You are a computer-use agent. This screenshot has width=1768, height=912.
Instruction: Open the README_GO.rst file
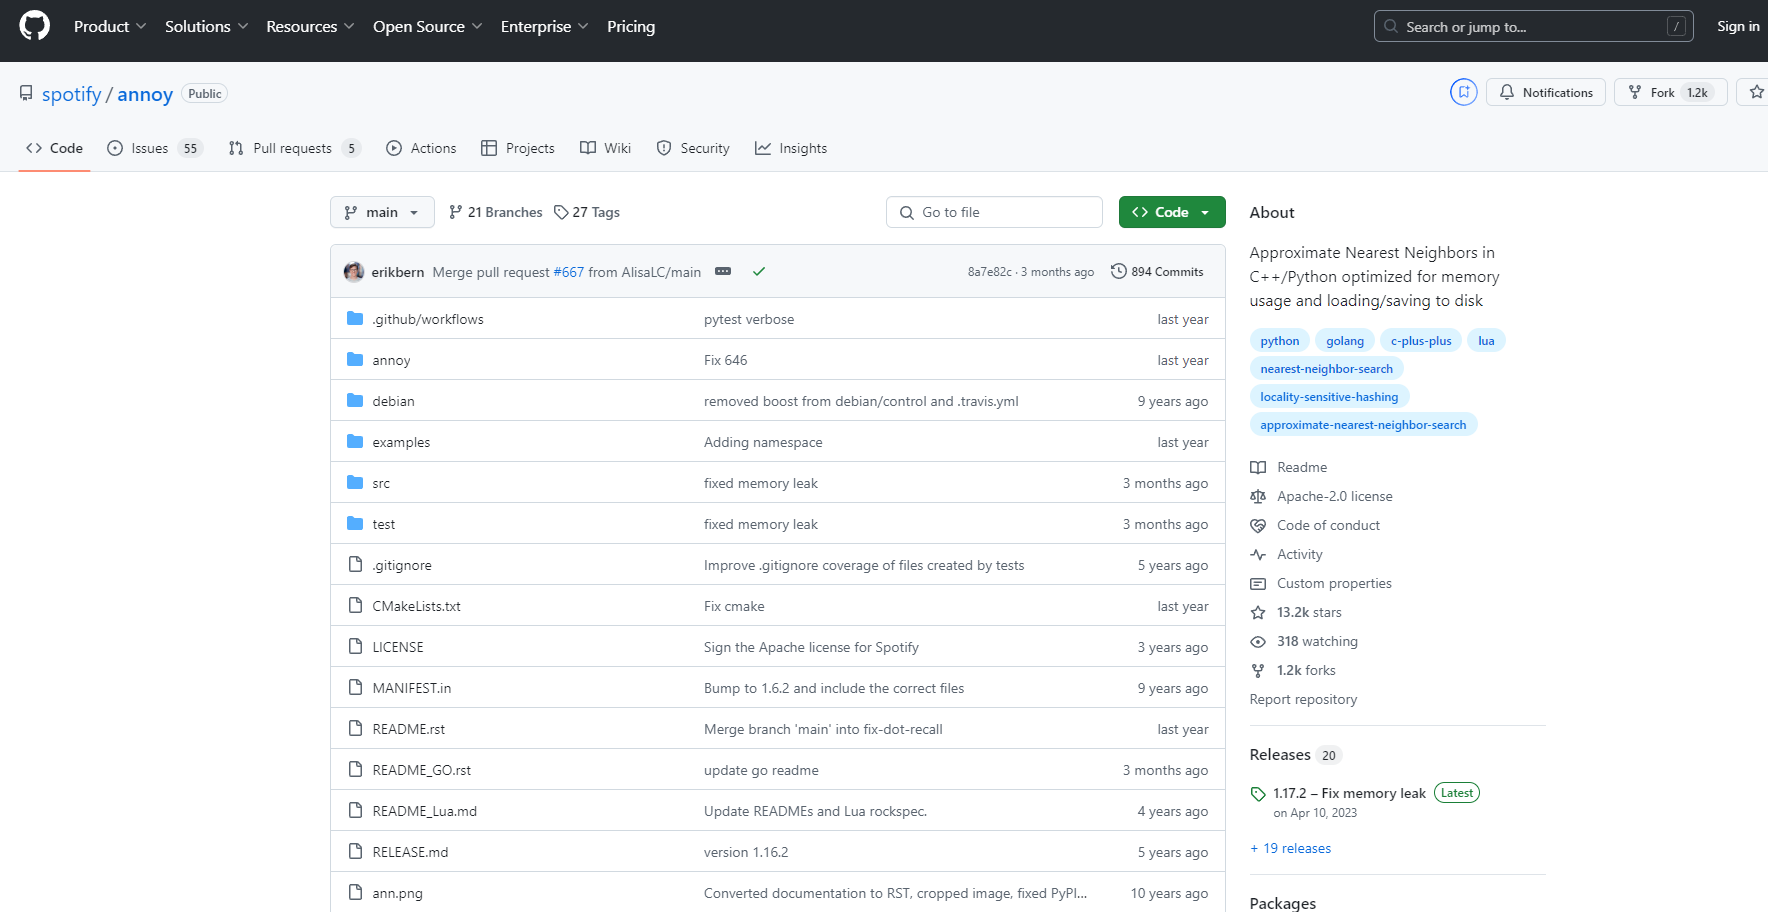(421, 770)
